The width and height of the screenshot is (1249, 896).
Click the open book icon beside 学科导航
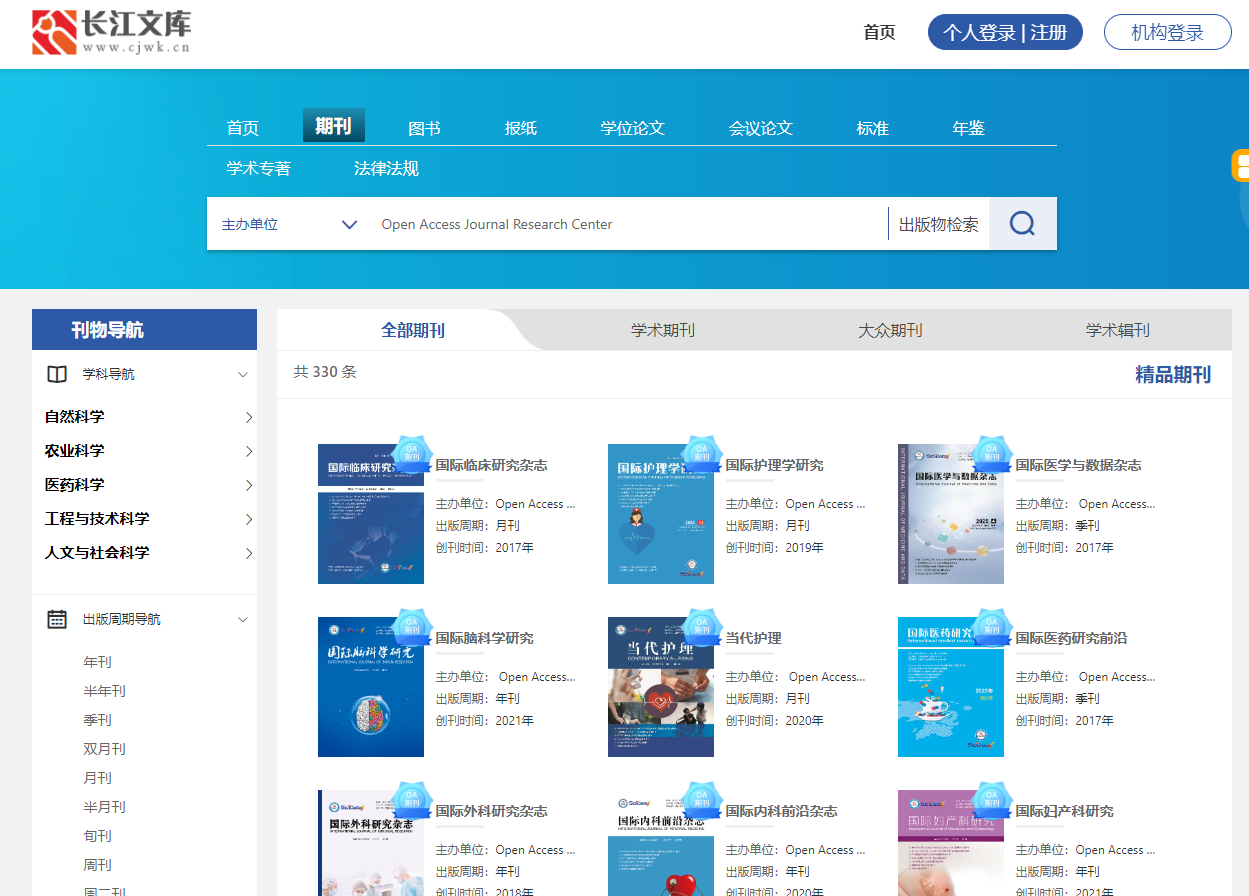[x=57, y=374]
